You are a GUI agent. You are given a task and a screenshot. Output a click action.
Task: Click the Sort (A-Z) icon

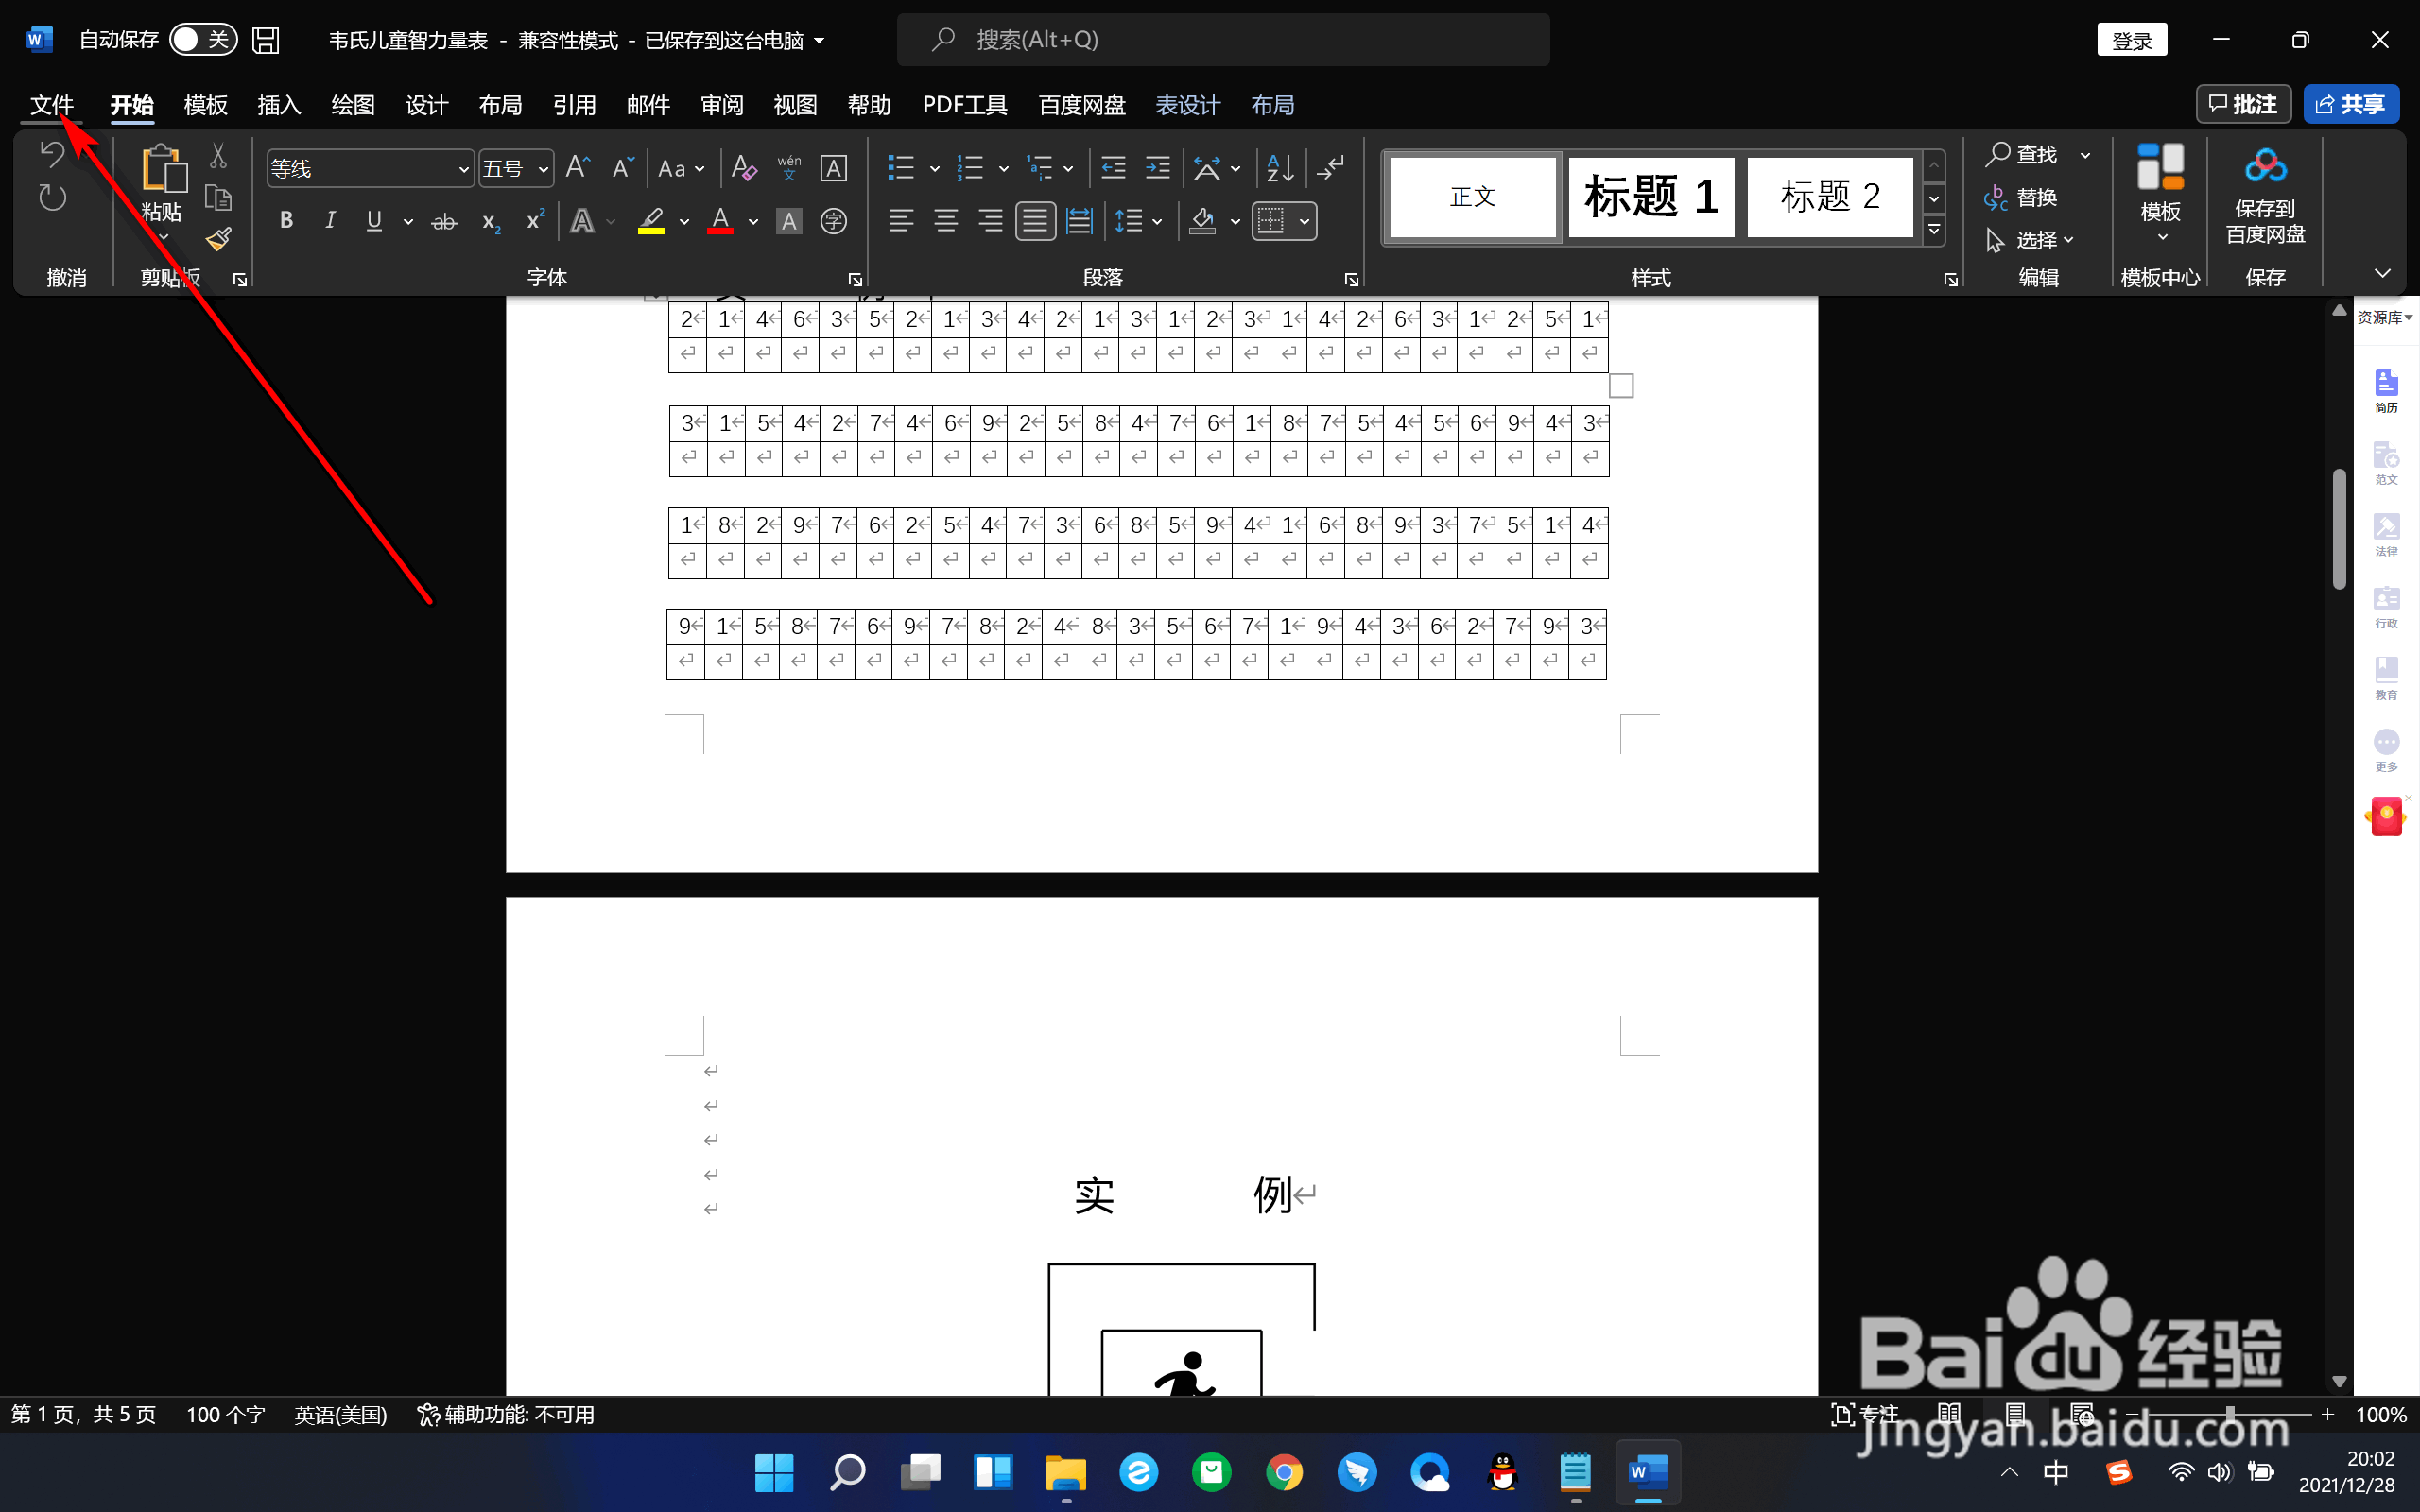(x=1280, y=168)
